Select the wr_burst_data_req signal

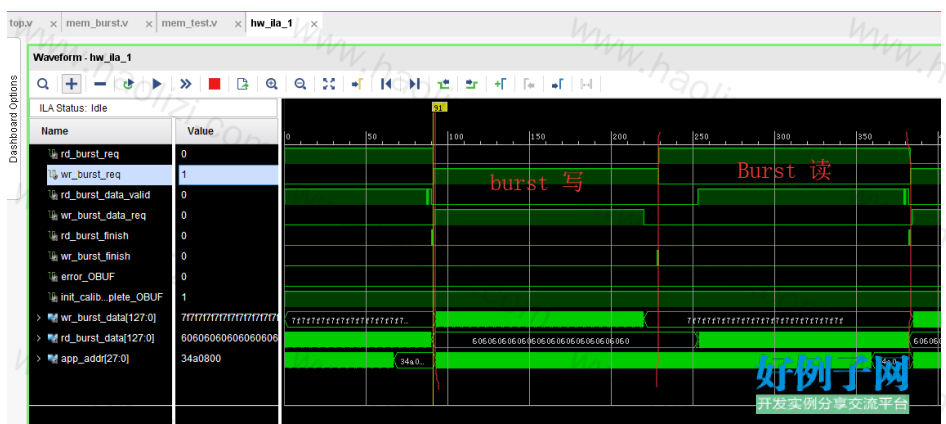tap(103, 215)
